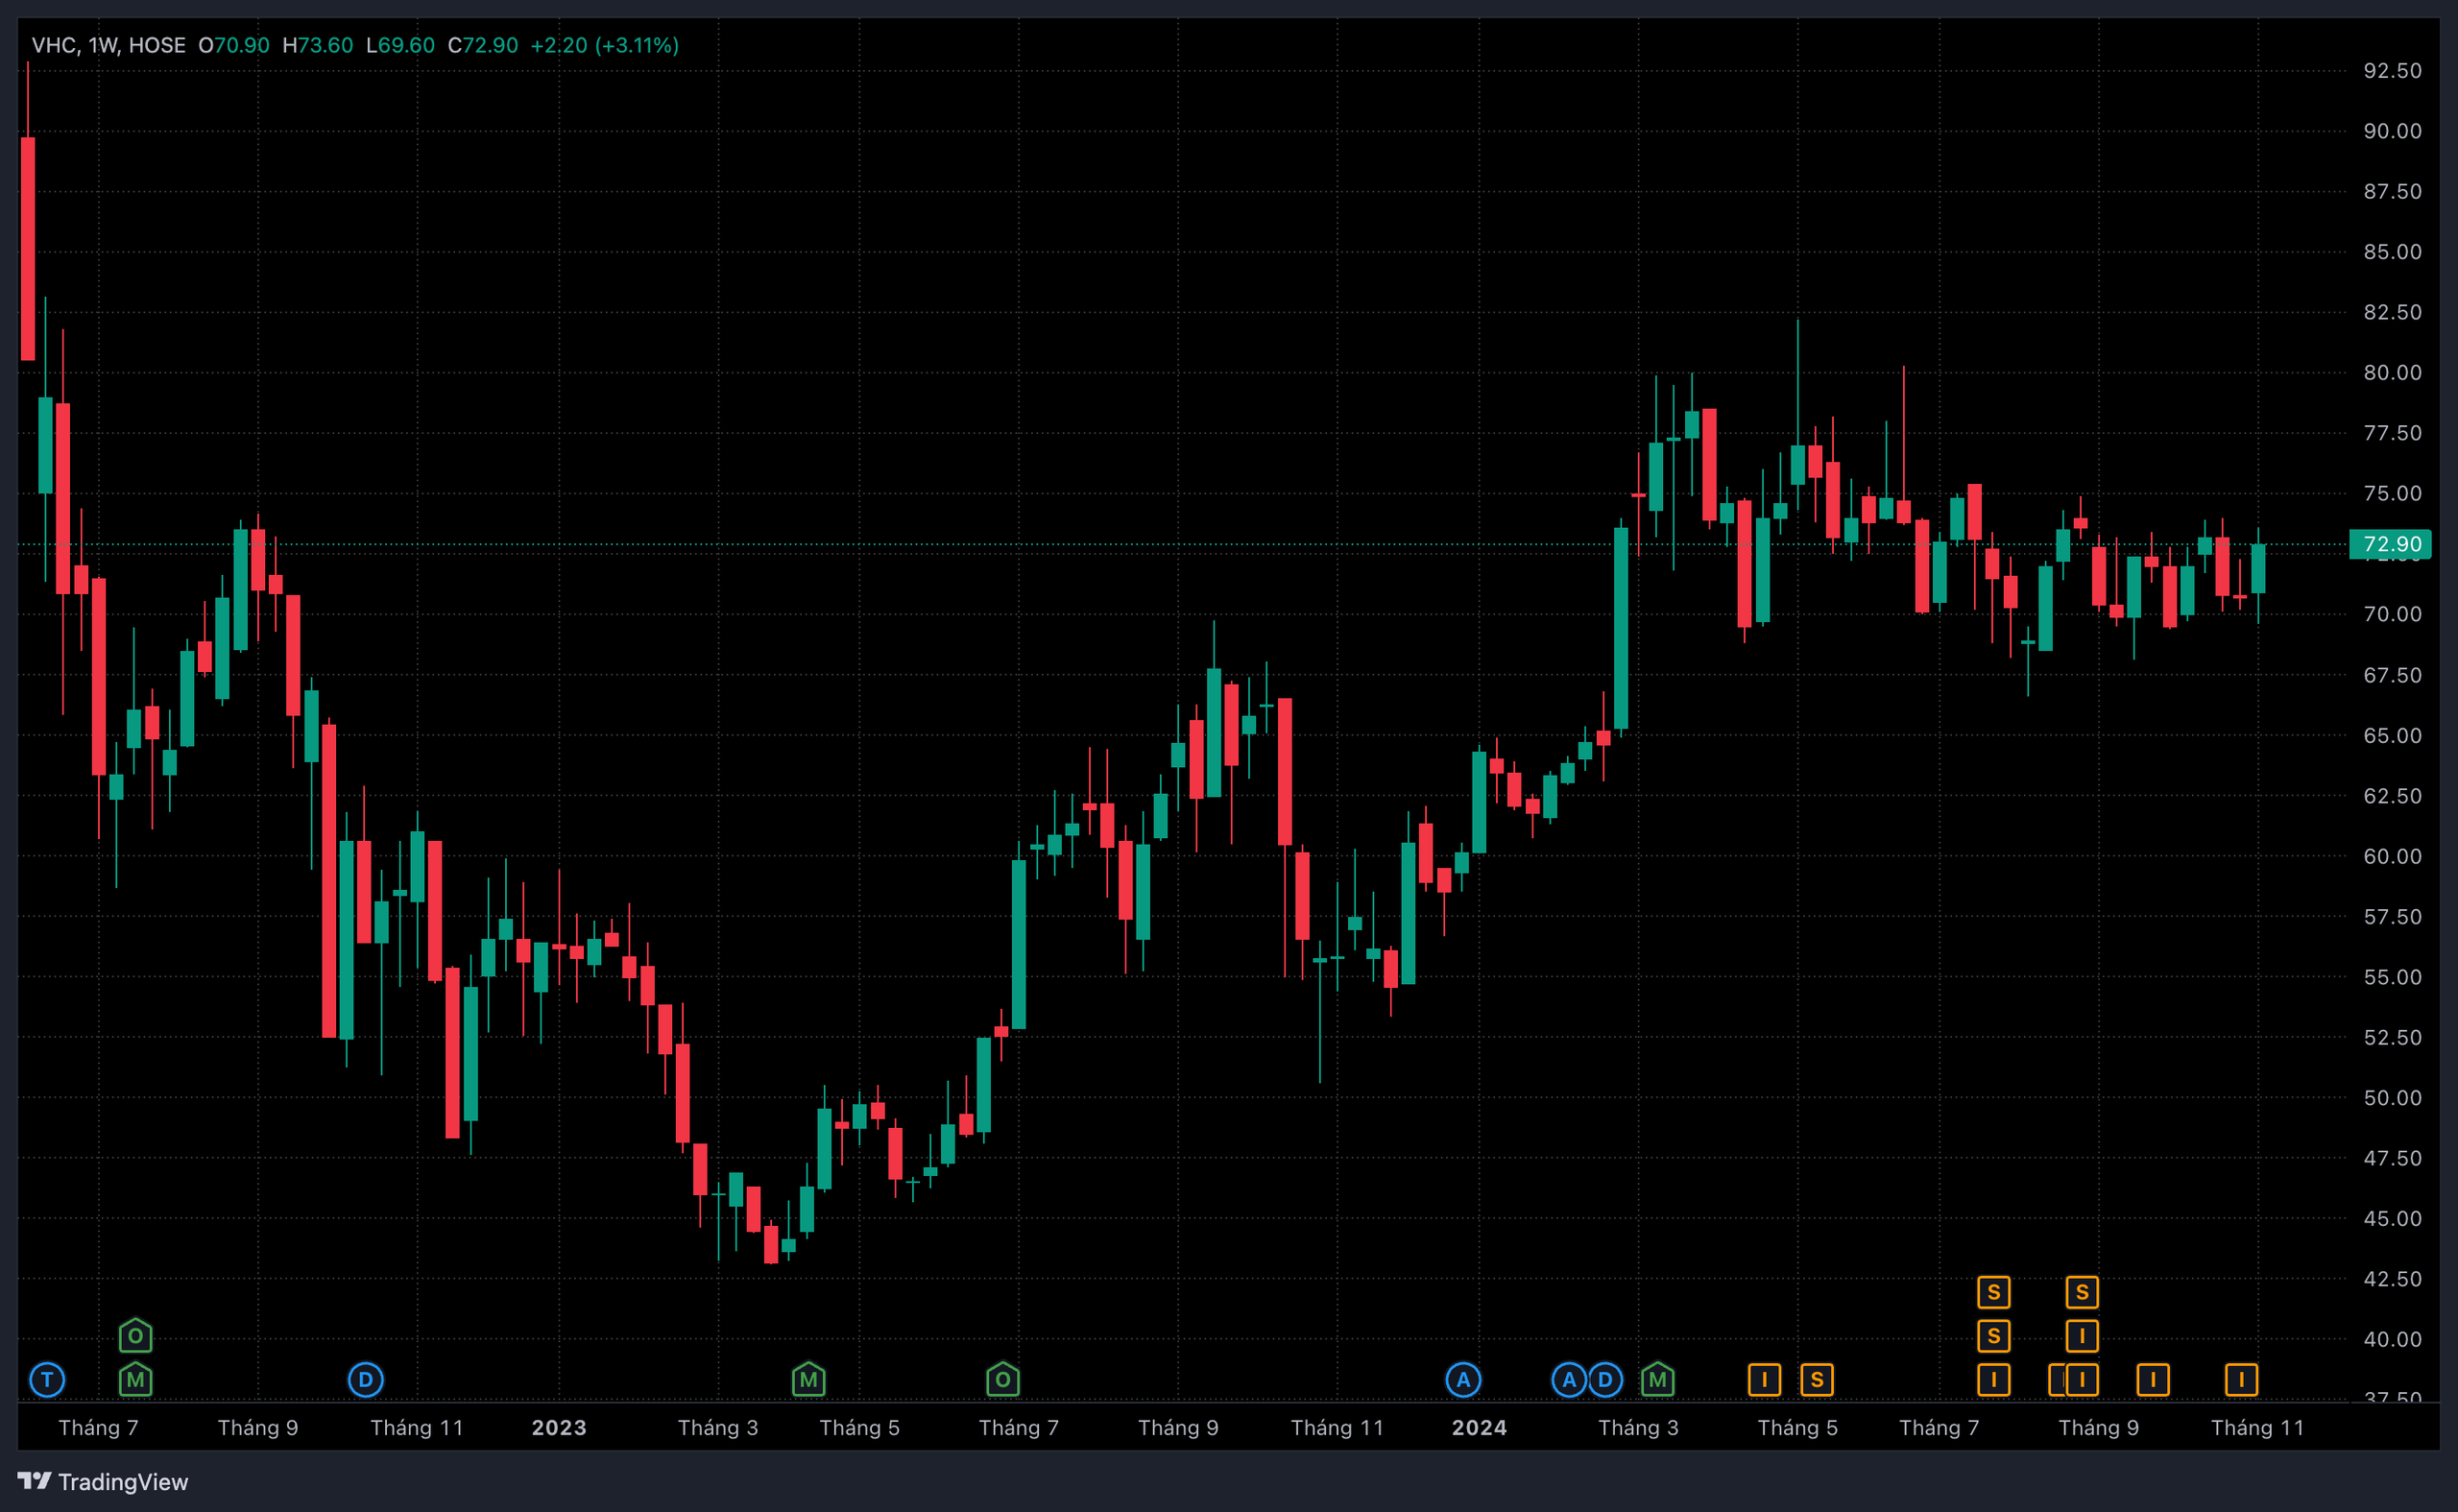The width and height of the screenshot is (2458, 1512).
Task: Click the 2024 year label on time axis
Action: tap(1479, 1428)
